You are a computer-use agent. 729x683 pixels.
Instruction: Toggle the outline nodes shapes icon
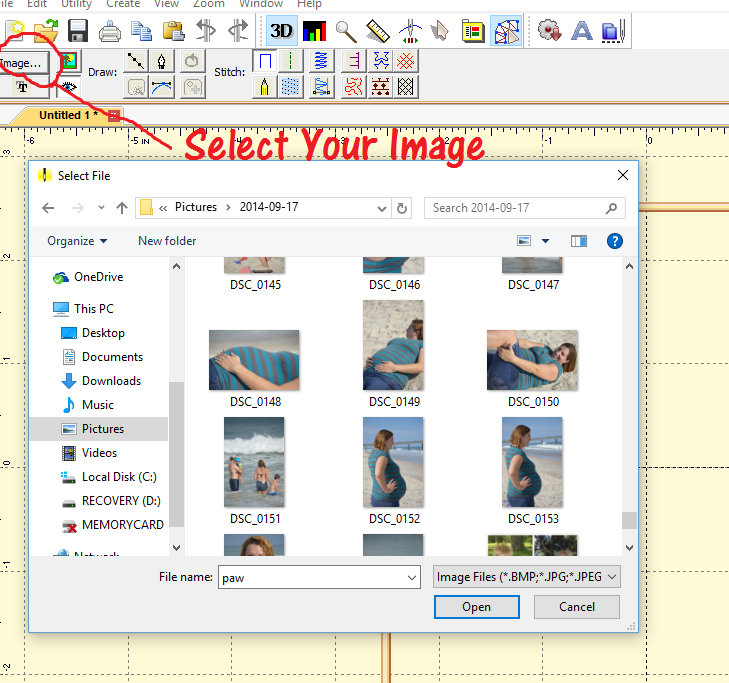tap(506, 31)
